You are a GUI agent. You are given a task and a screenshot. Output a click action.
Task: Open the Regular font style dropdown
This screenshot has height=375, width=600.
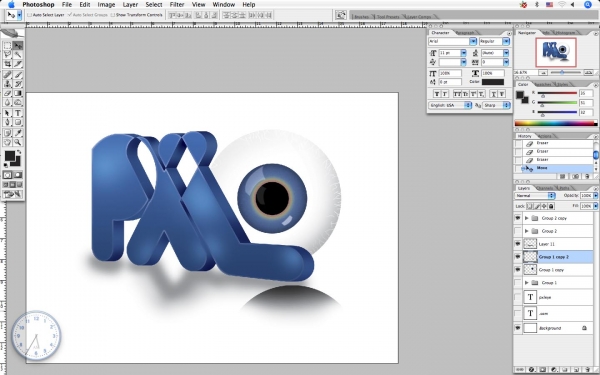click(506, 41)
